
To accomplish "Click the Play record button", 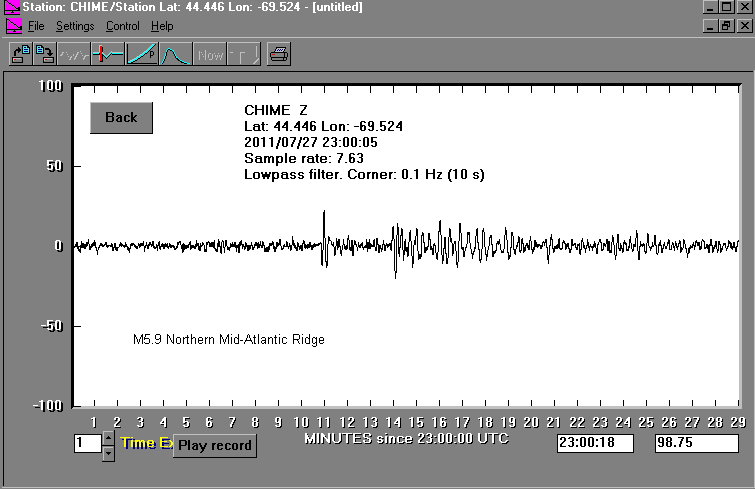I will coord(214,446).
